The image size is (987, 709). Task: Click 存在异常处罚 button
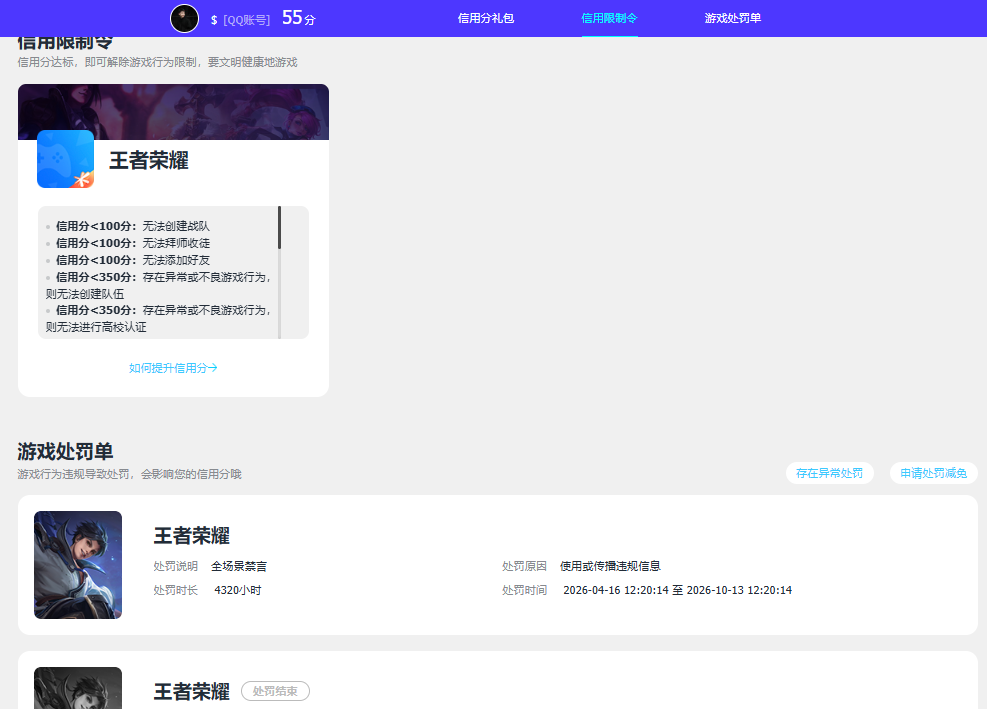pos(830,473)
